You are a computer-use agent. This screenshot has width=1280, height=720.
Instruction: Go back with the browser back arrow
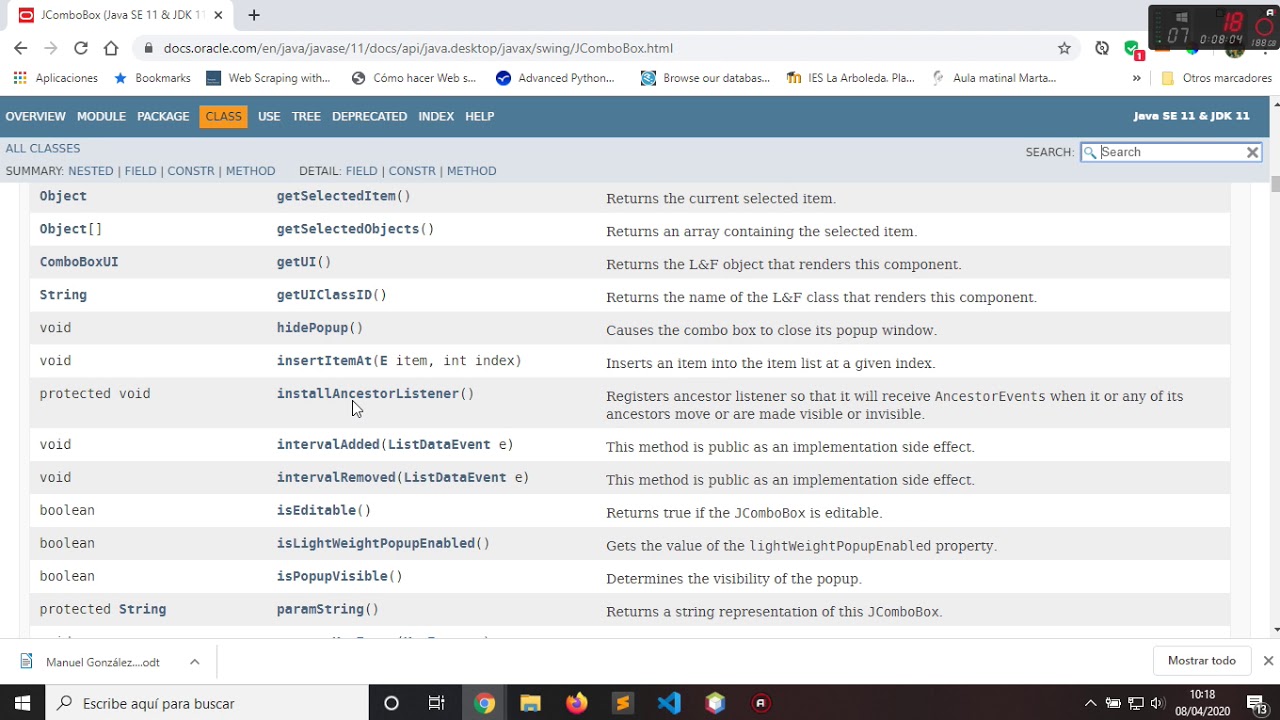[20, 48]
